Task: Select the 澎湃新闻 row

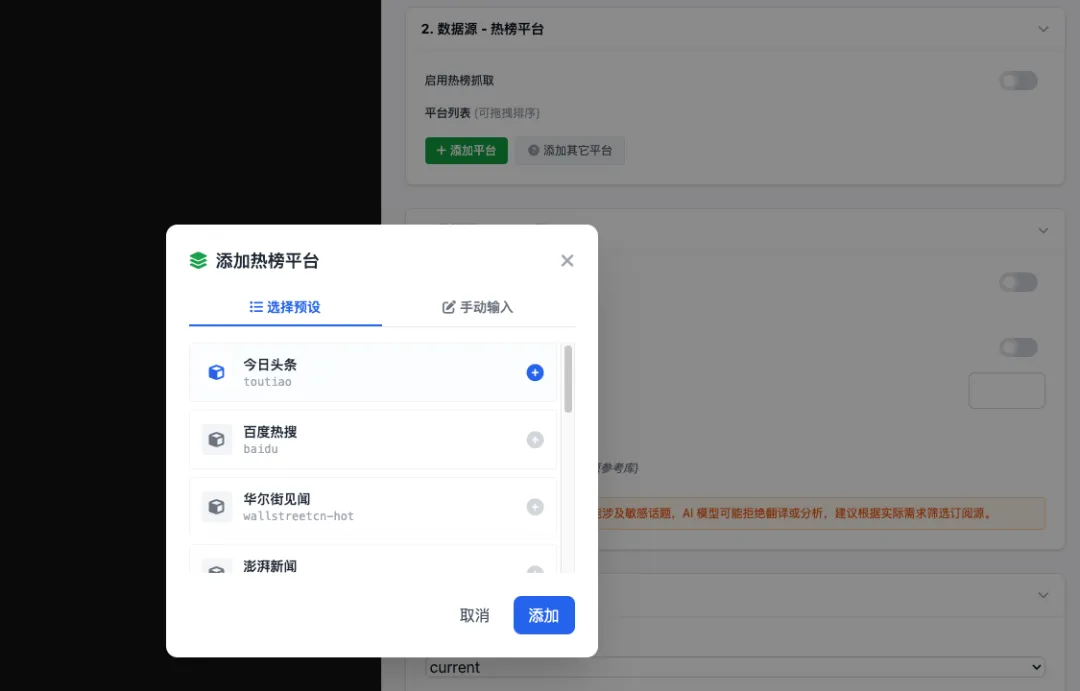Action: tap(373, 559)
